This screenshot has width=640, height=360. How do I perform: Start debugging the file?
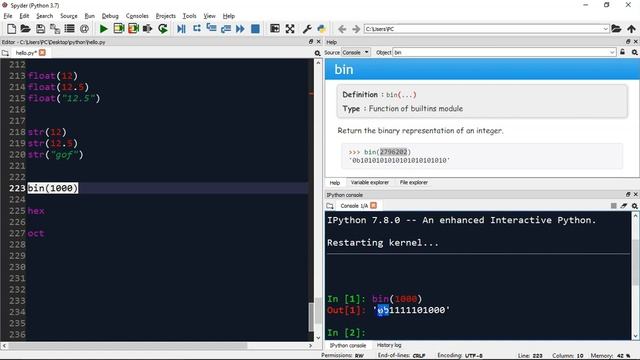182,29
